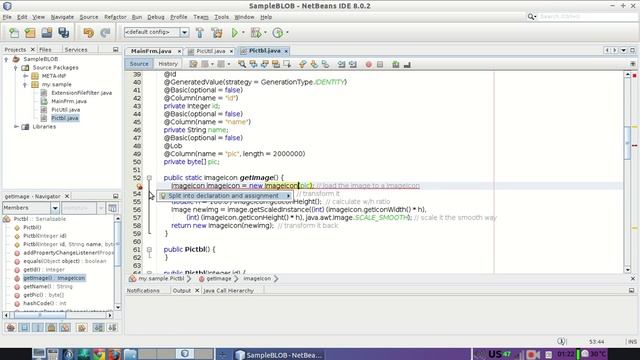The image size is (640, 360).
Task: Click getImage in the breadcrumb bar
Action: (x=219, y=278)
